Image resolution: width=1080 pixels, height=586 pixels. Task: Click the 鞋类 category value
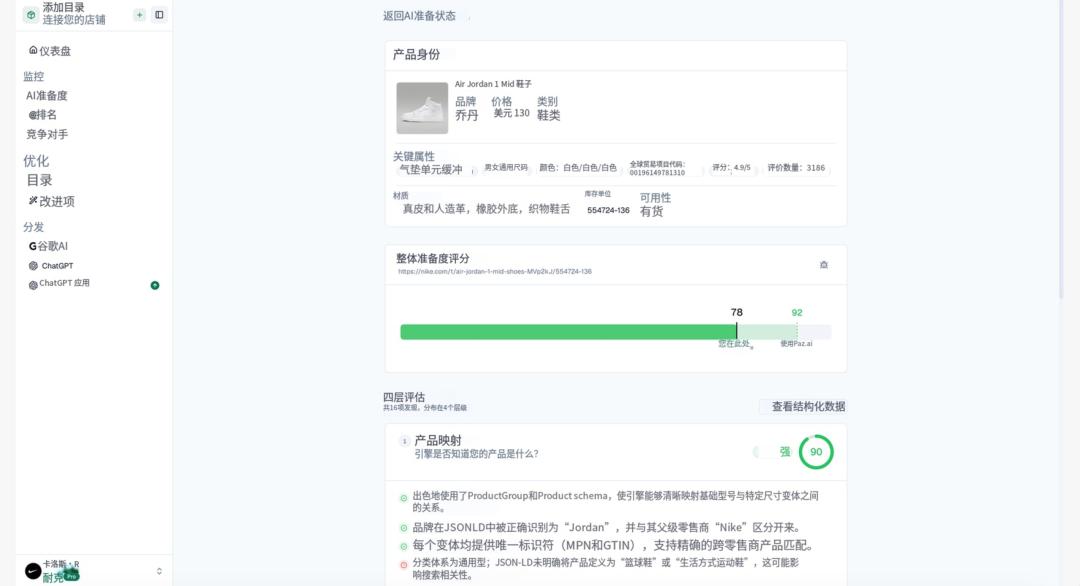click(x=548, y=115)
